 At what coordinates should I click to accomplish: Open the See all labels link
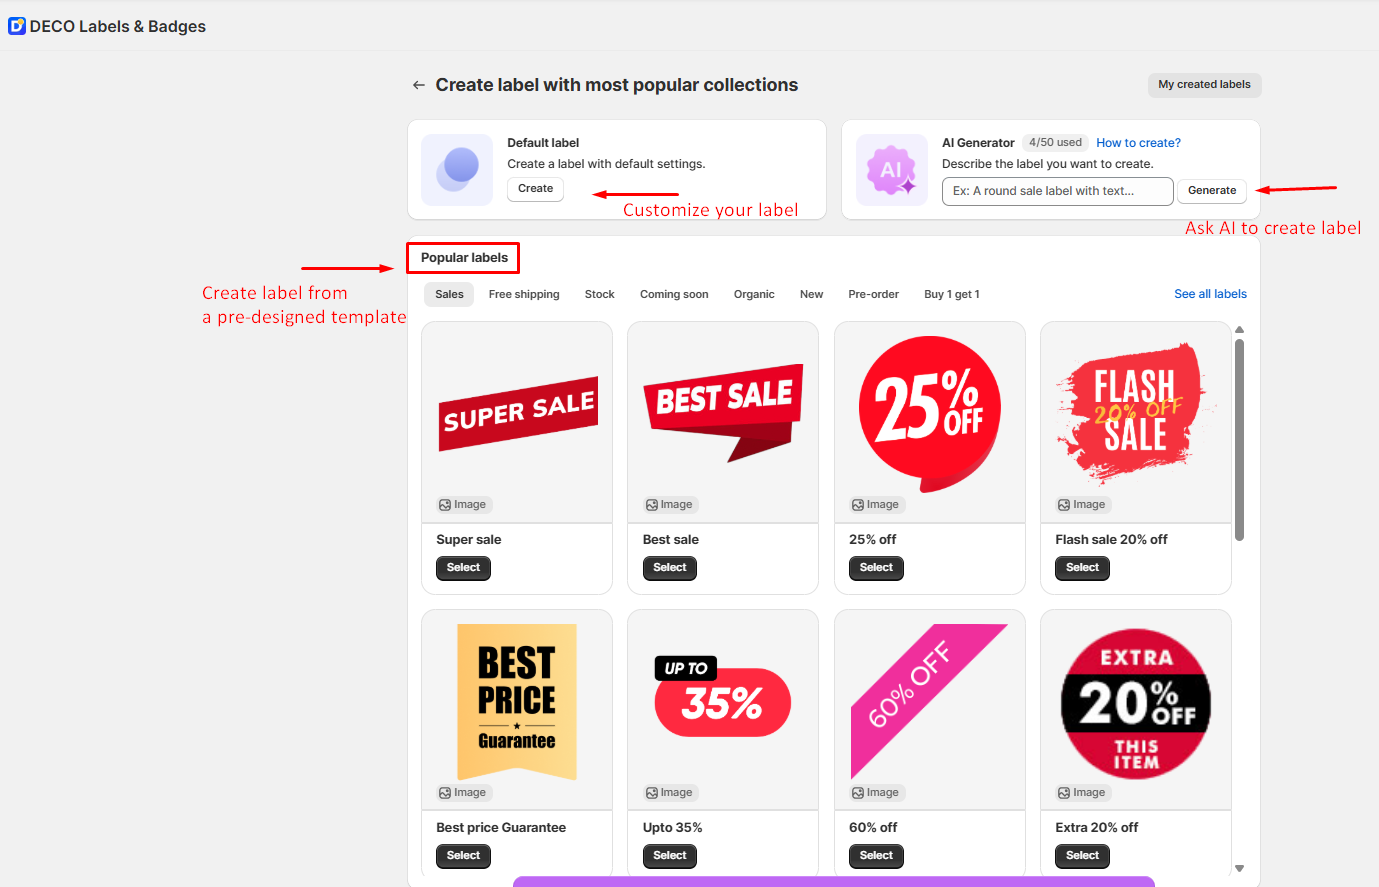(1210, 294)
